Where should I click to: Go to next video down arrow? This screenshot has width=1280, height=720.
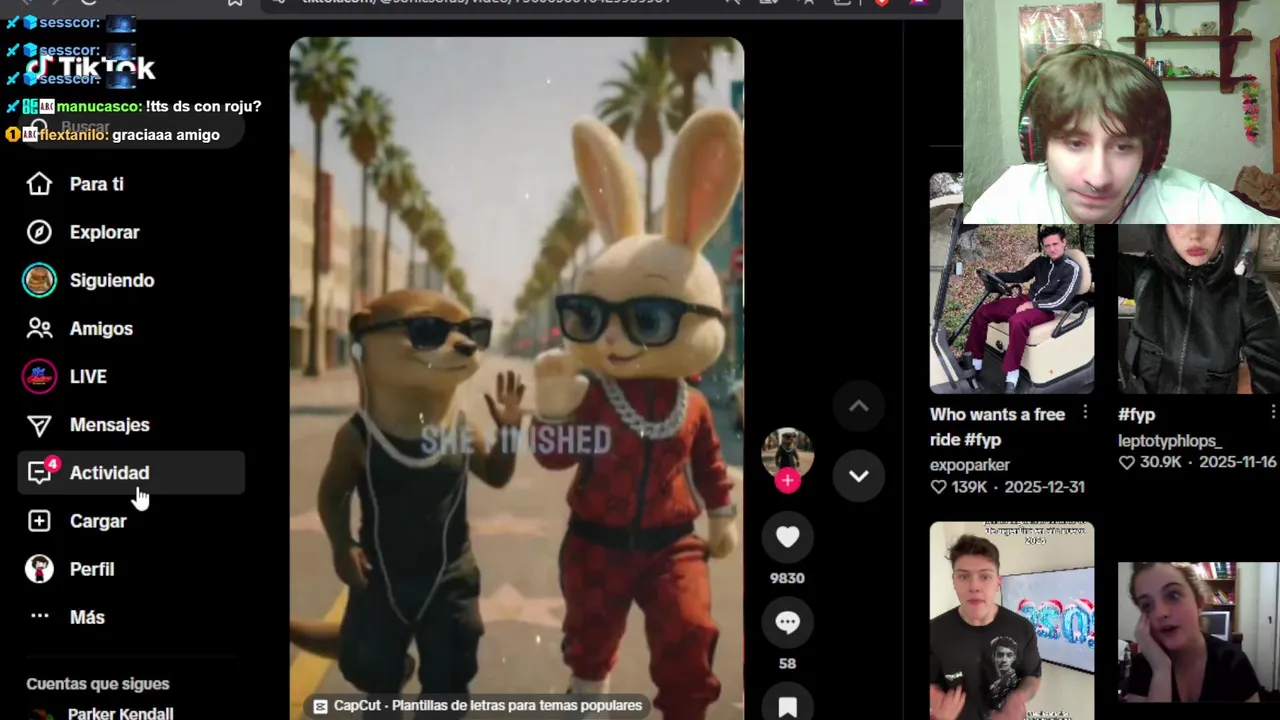point(859,476)
